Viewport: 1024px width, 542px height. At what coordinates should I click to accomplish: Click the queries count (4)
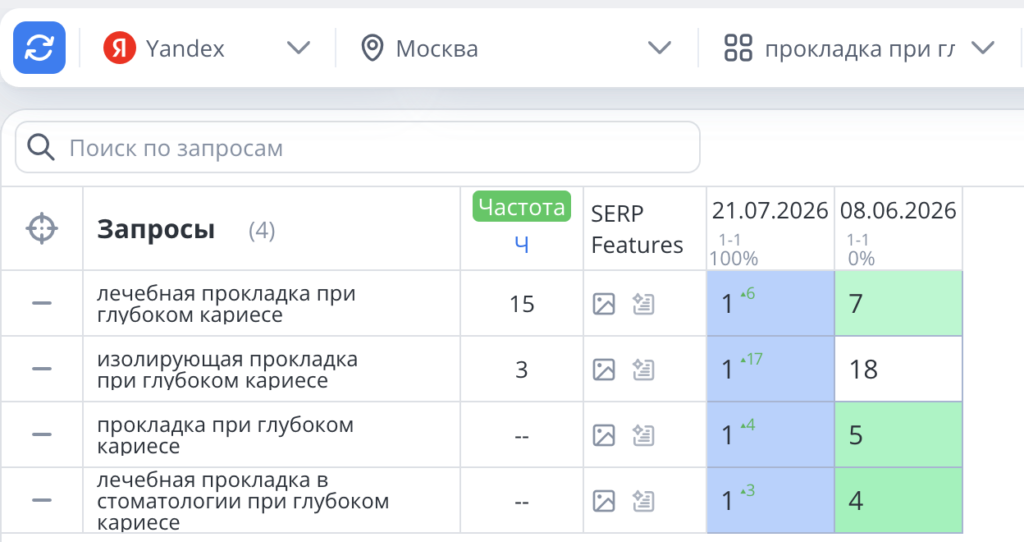(x=262, y=231)
